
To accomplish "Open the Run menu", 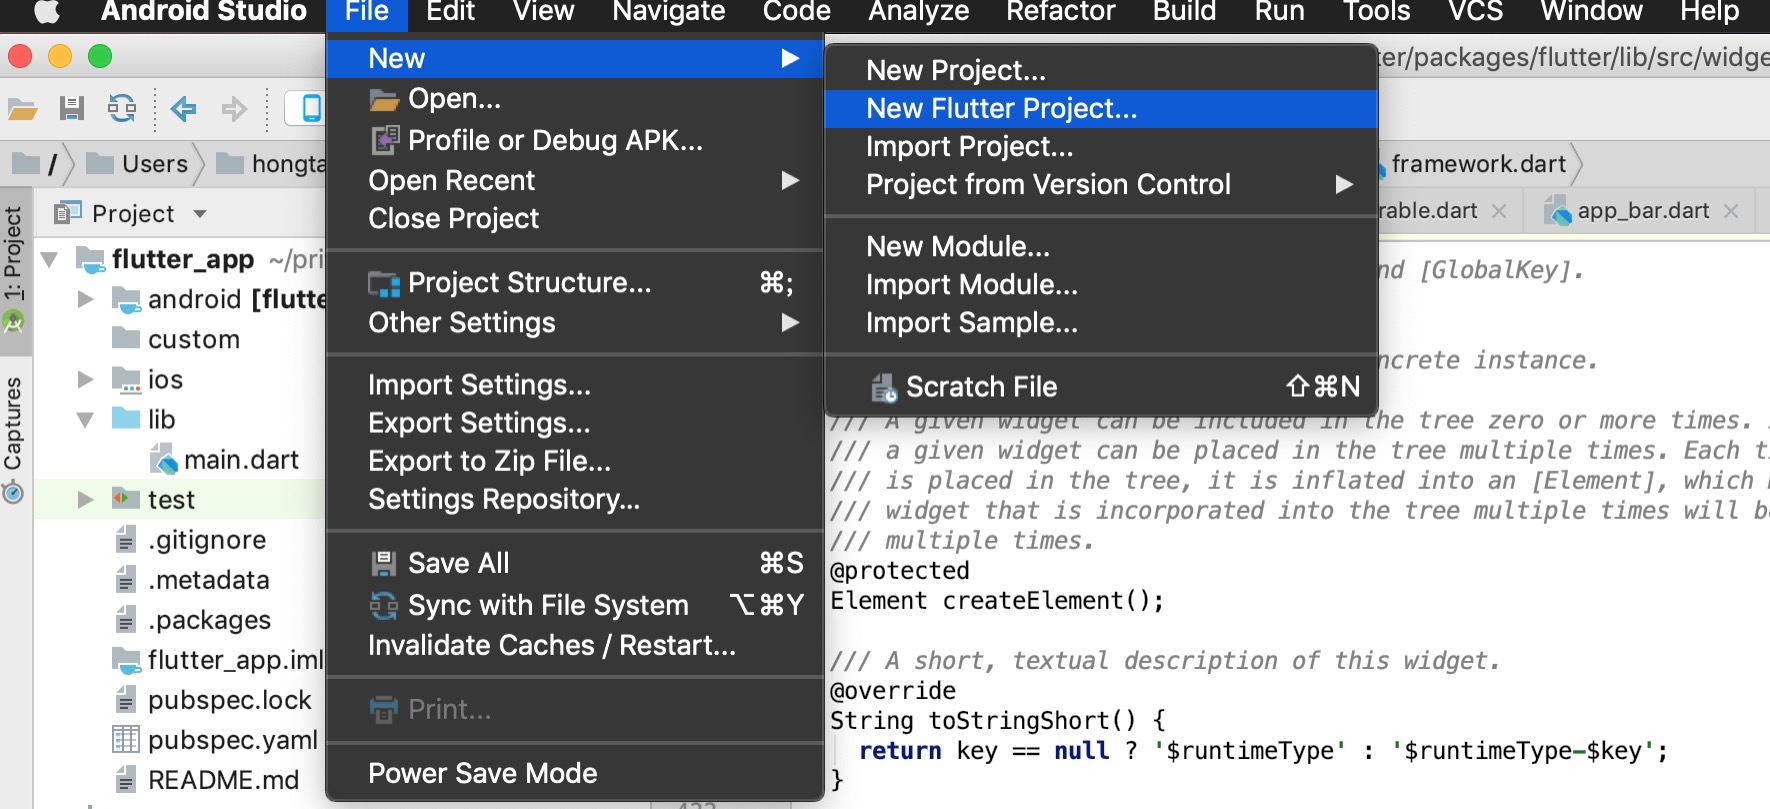I will click(x=1279, y=12).
